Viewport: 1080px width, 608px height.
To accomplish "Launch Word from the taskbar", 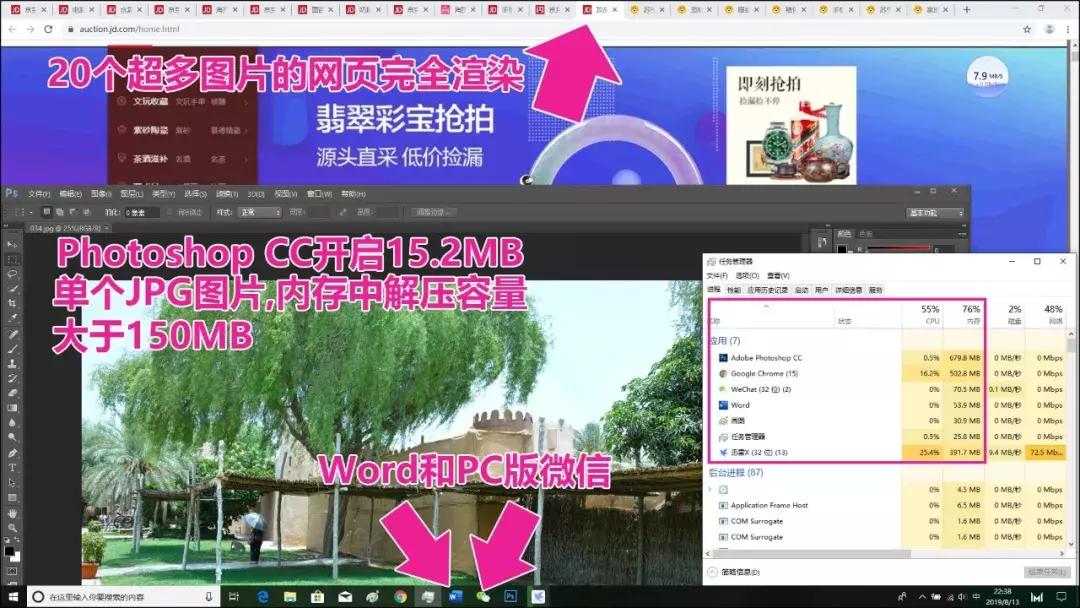I will tap(456, 597).
